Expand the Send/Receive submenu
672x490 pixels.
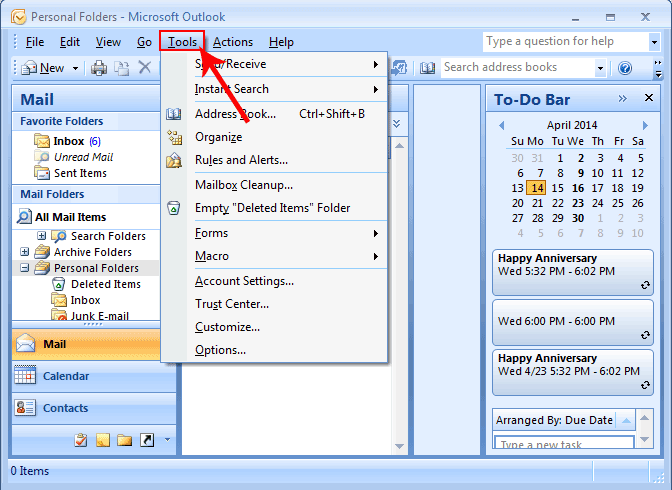287,64
